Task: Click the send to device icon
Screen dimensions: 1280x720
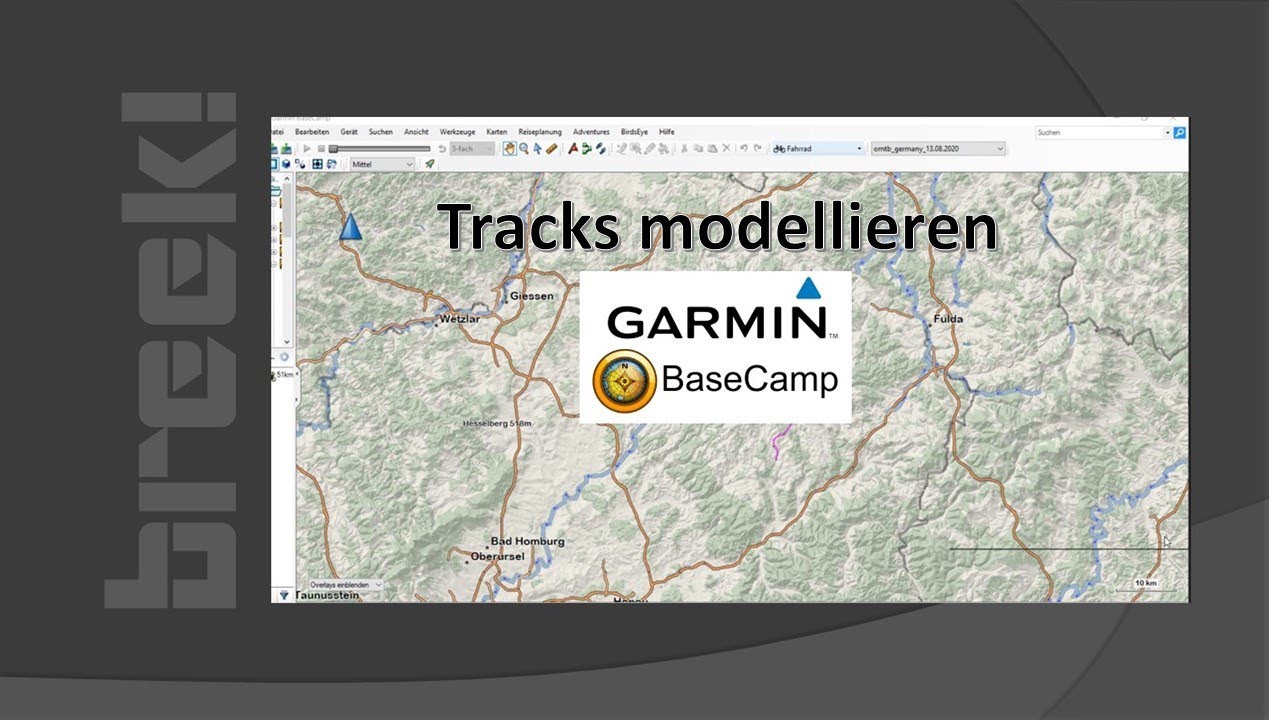Action: click(332, 164)
